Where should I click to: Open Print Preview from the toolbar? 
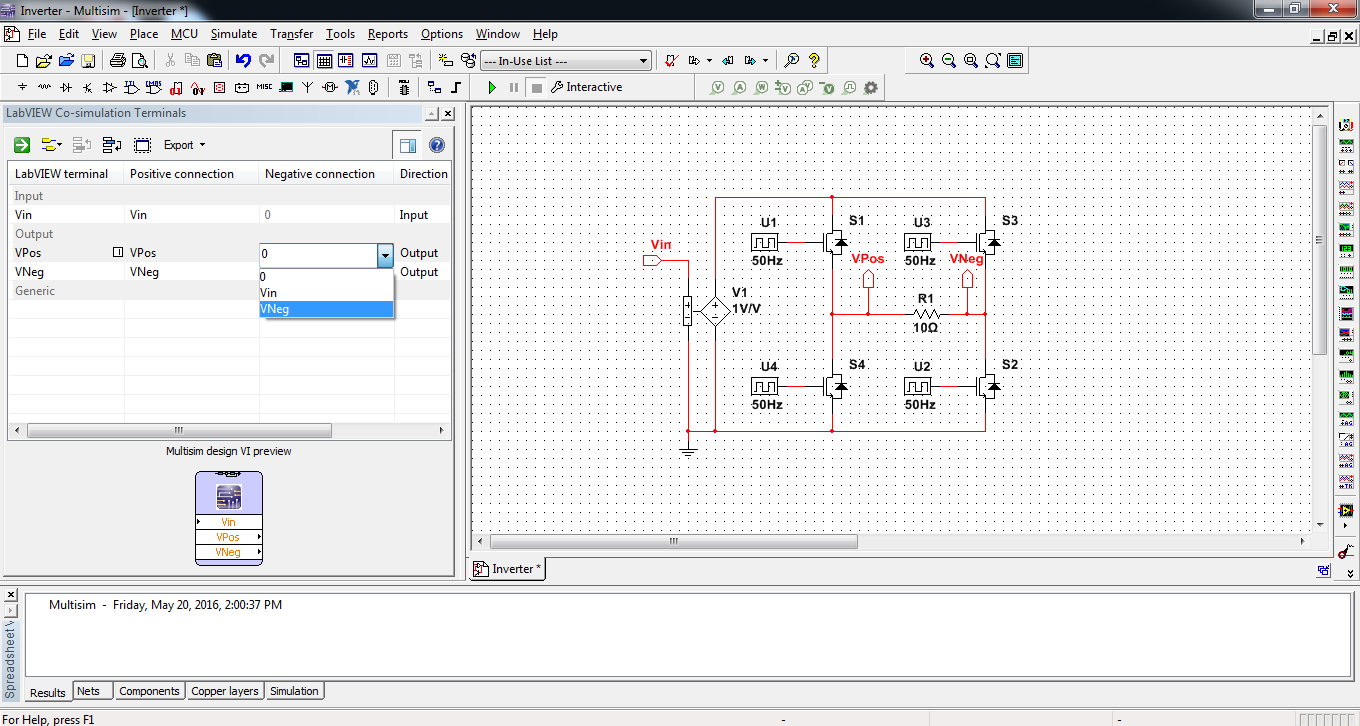tap(139, 61)
